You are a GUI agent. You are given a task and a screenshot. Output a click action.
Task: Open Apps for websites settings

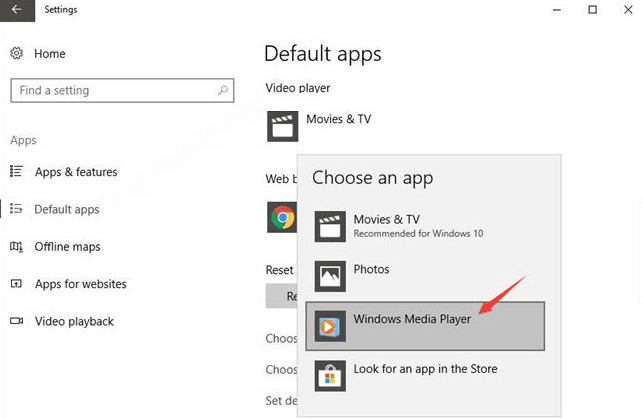tap(80, 284)
